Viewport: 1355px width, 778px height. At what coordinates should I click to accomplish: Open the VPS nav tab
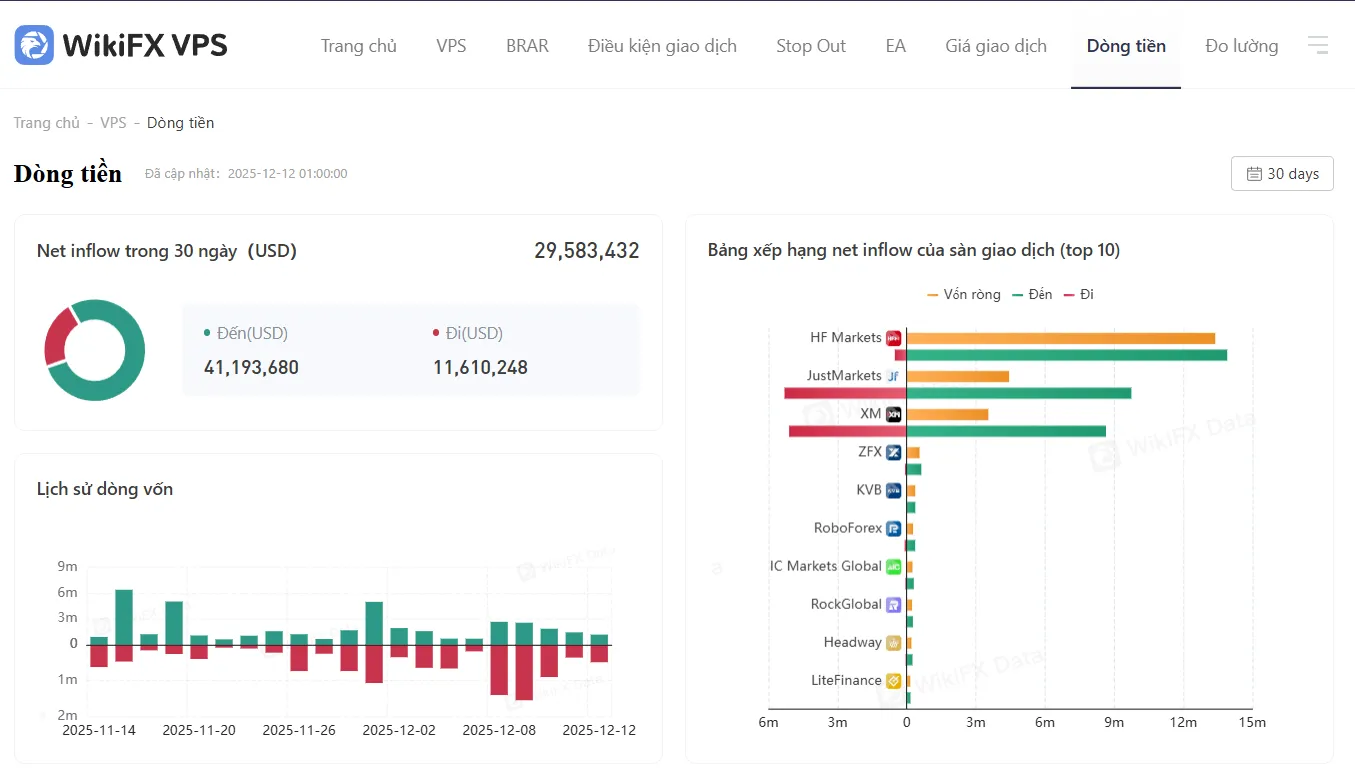pos(451,46)
